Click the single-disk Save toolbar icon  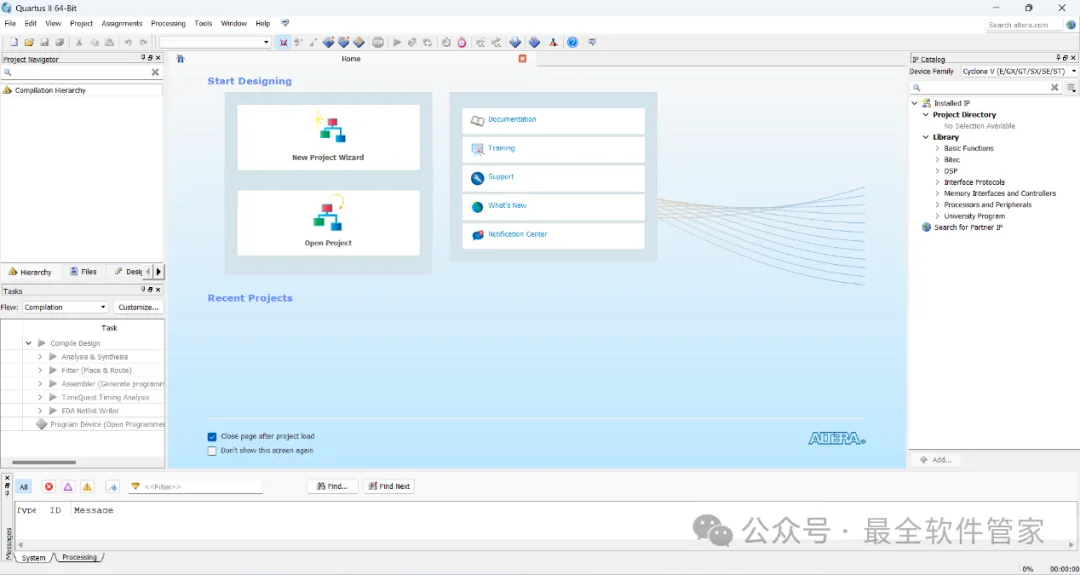(44, 42)
